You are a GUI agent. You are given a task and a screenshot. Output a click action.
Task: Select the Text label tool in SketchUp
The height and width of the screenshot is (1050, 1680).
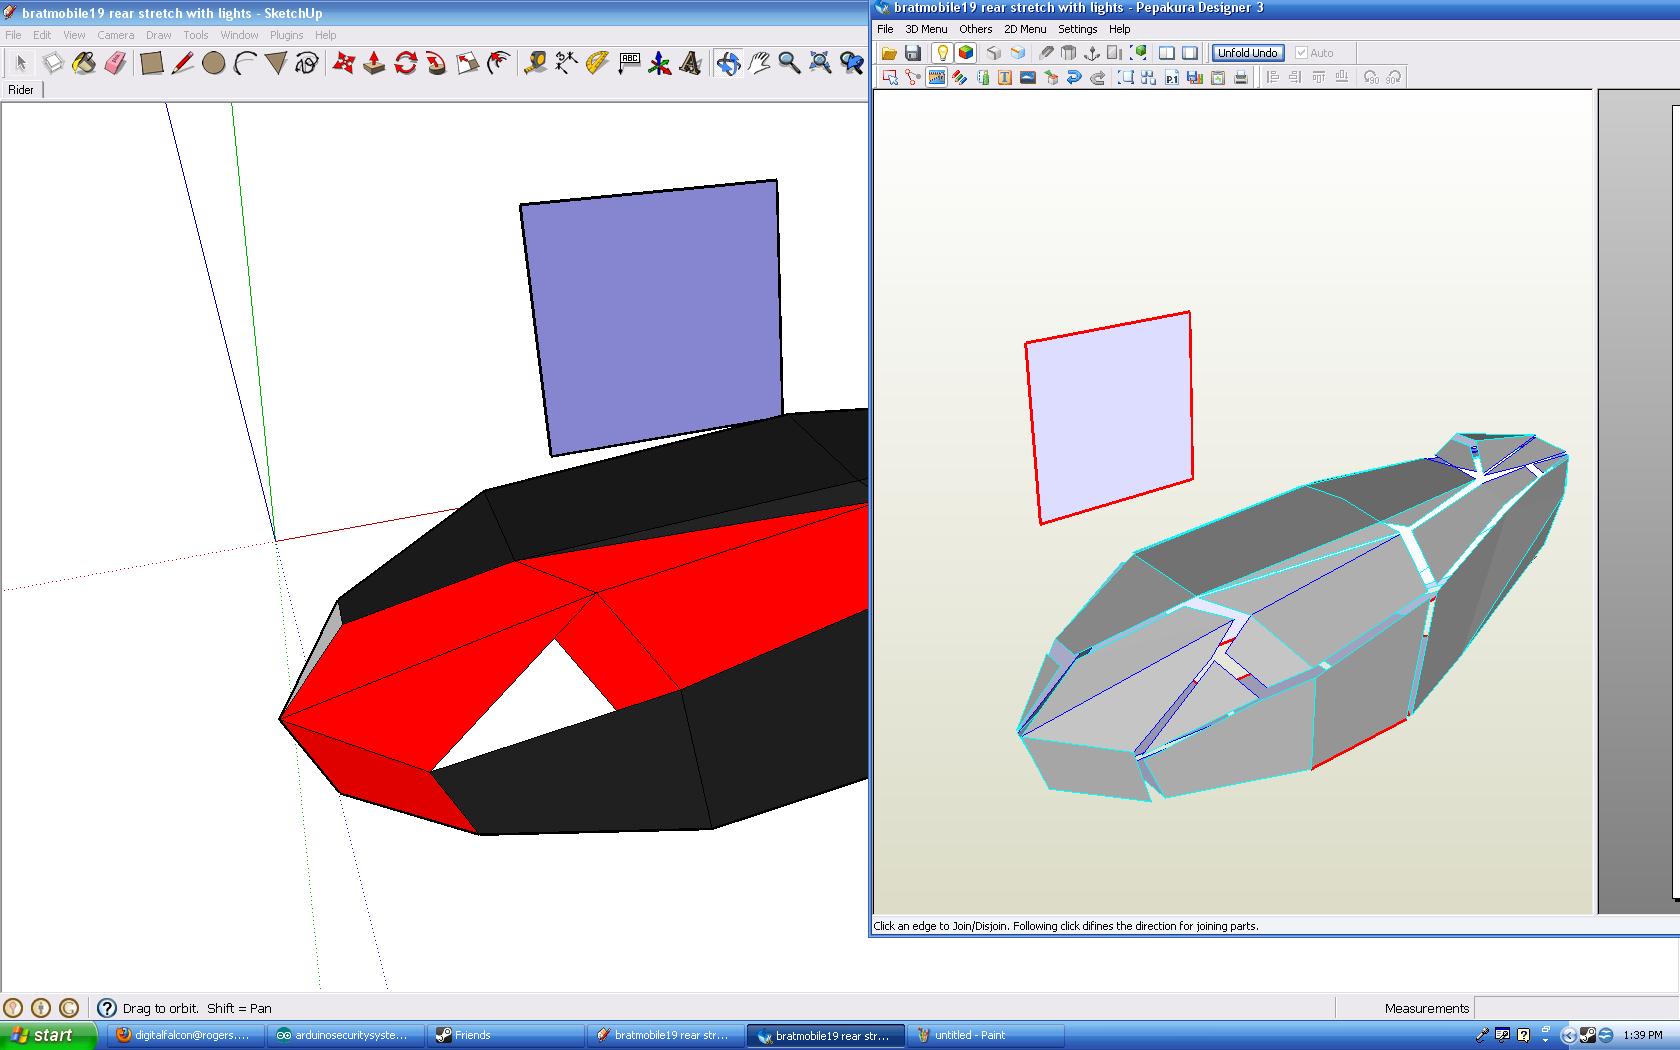point(629,64)
